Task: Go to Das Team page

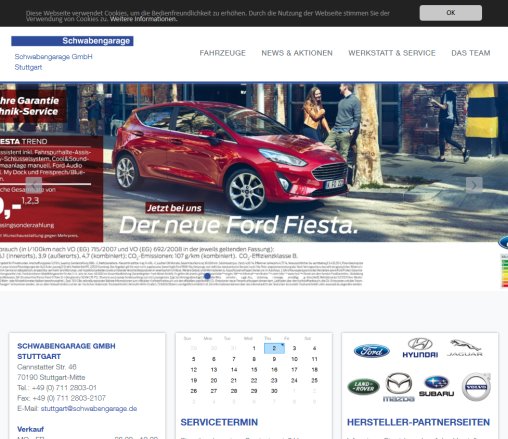Action: tap(471, 53)
